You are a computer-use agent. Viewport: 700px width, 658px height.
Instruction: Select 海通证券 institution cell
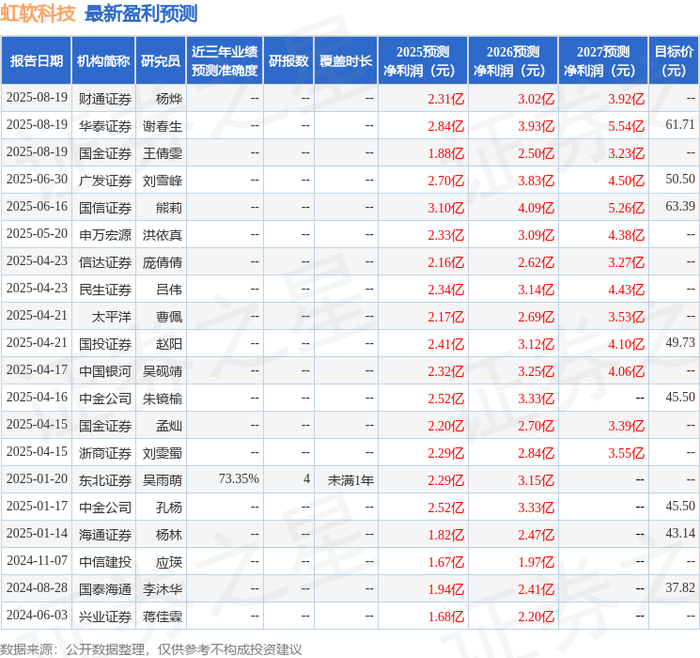105,534
